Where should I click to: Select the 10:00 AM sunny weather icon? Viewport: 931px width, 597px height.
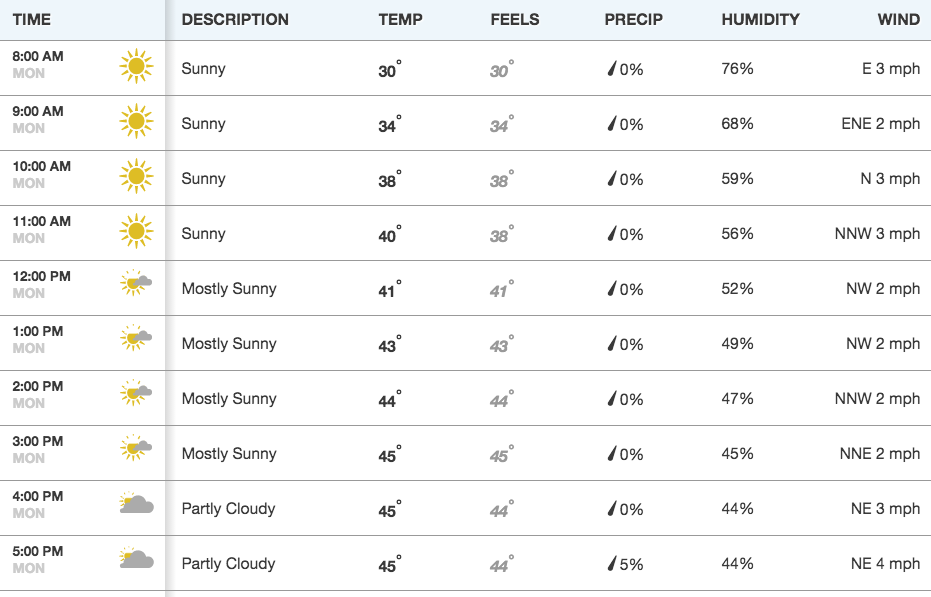point(136,176)
